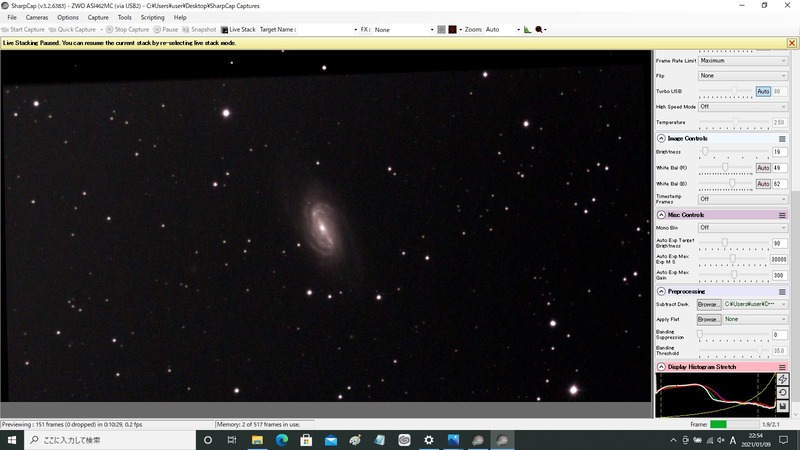The height and width of the screenshot is (450, 800).
Task: Click the Live Stack toolbar button
Action: 238,30
